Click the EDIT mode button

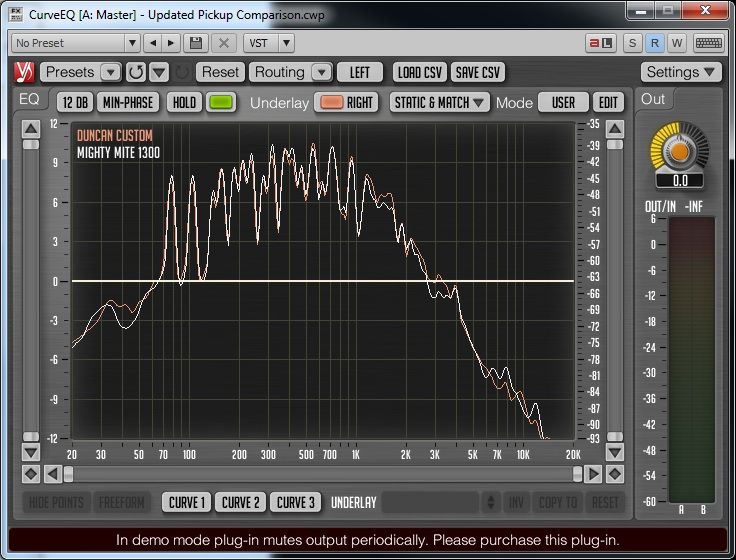[608, 102]
